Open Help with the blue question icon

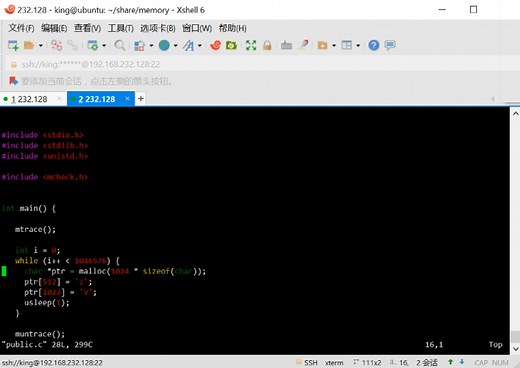tap(374, 45)
